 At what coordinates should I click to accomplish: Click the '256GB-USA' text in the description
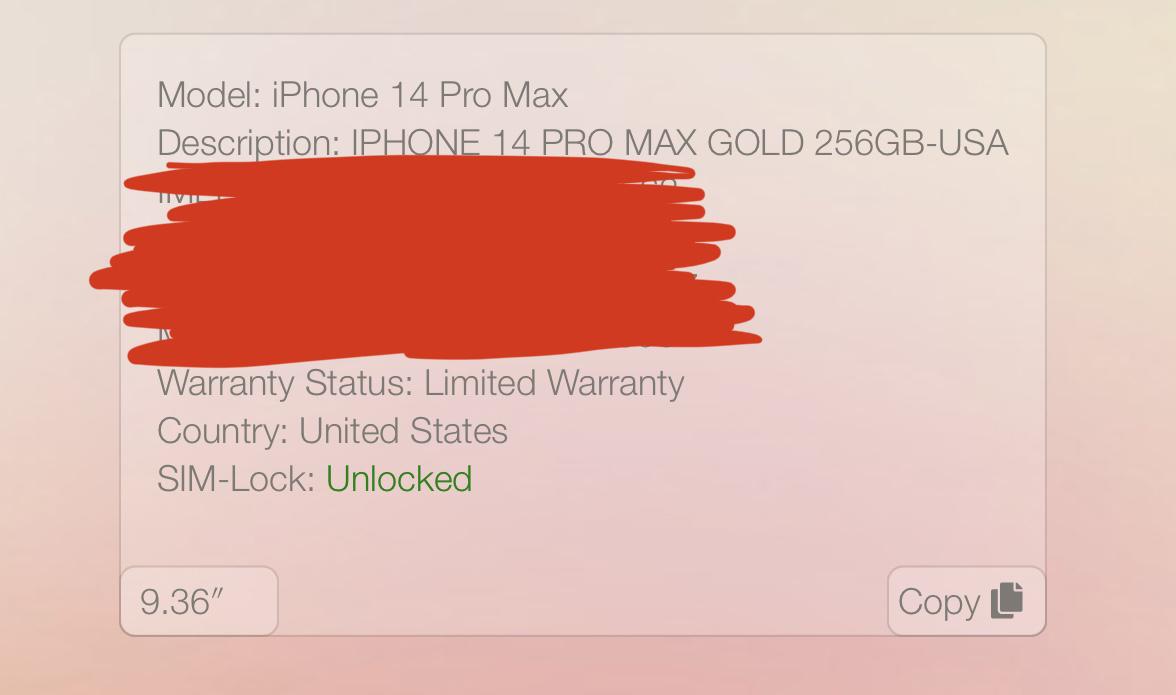[x=911, y=142]
